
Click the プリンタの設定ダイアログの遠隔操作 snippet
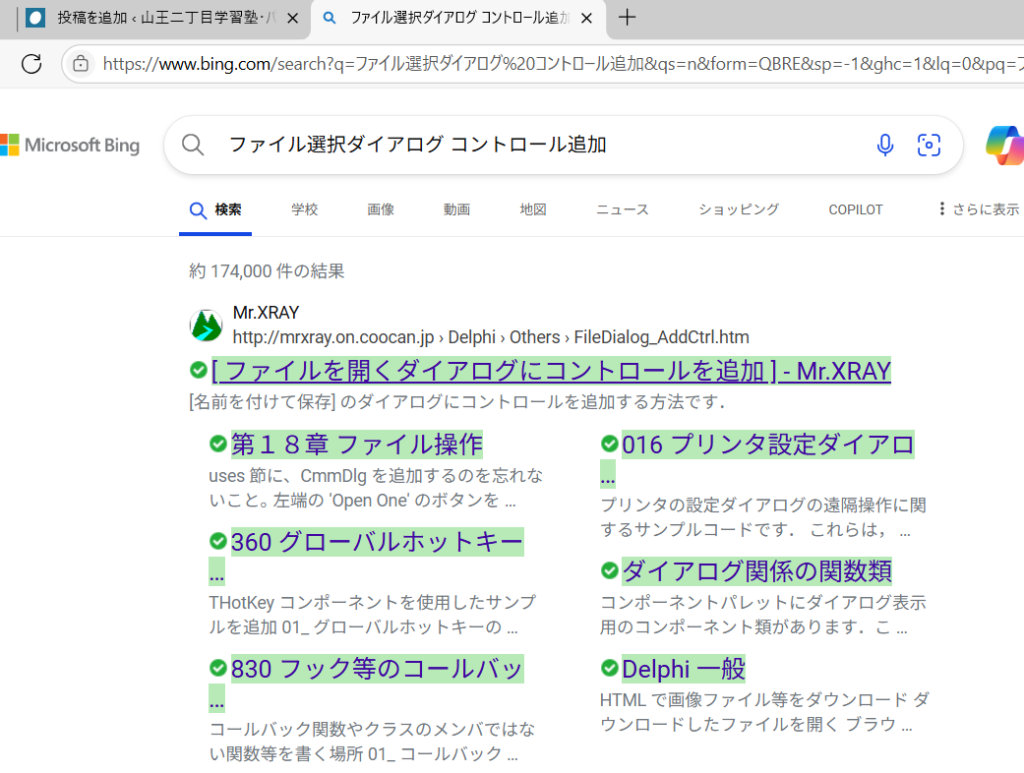(763, 517)
